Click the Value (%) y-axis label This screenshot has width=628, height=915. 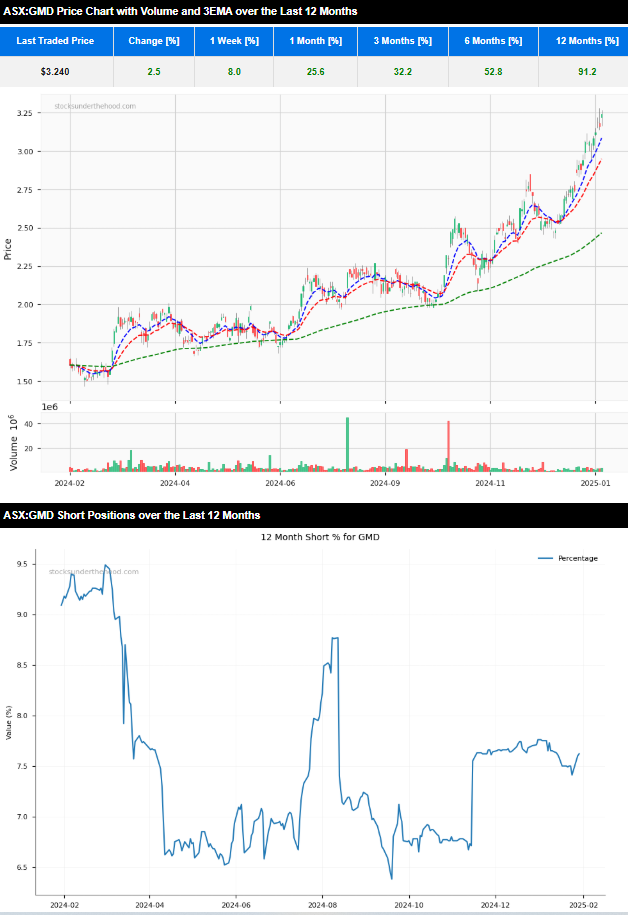coord(8,723)
